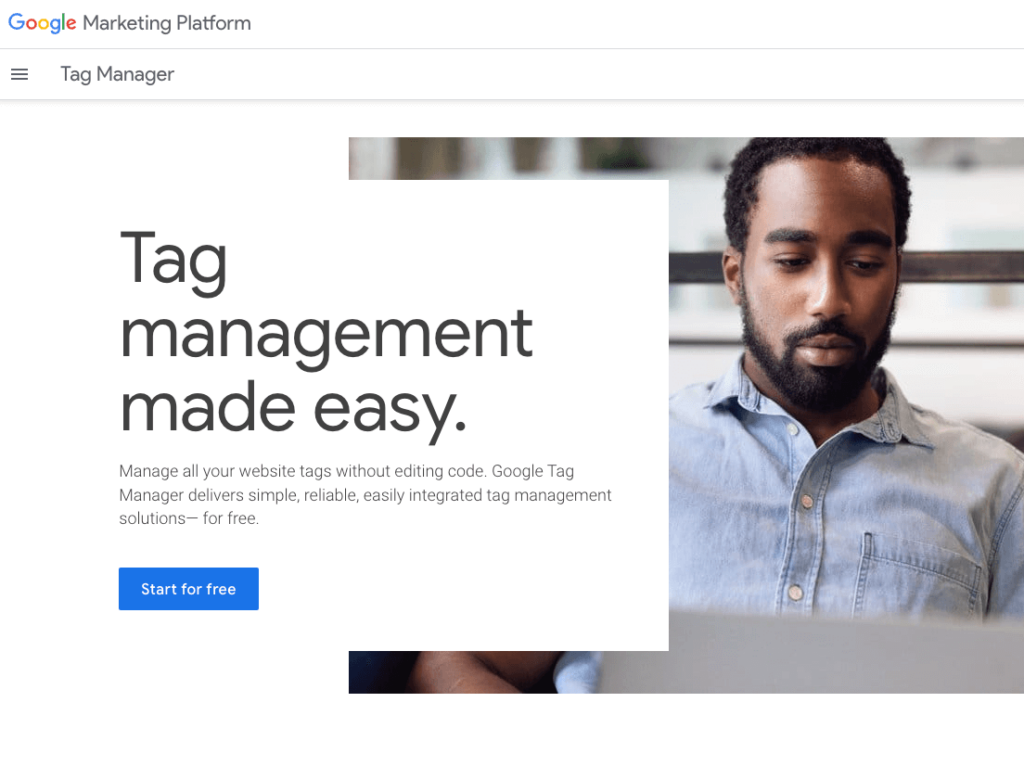Select the hamburger menu icon beside Tag Manager

[x=19, y=74]
